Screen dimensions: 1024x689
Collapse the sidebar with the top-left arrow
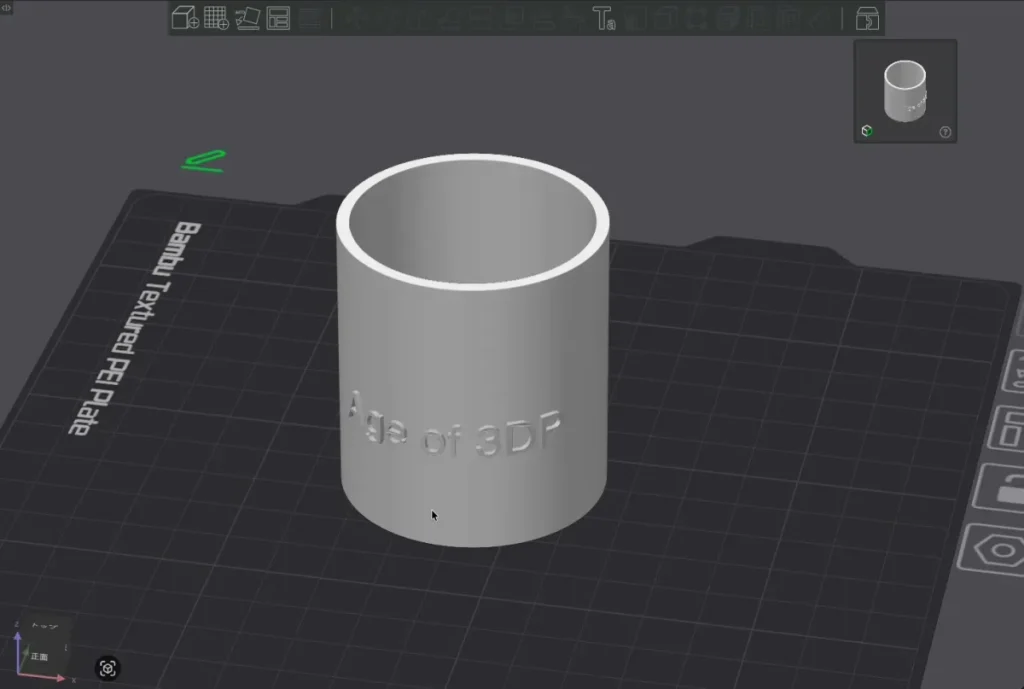coord(7,7)
